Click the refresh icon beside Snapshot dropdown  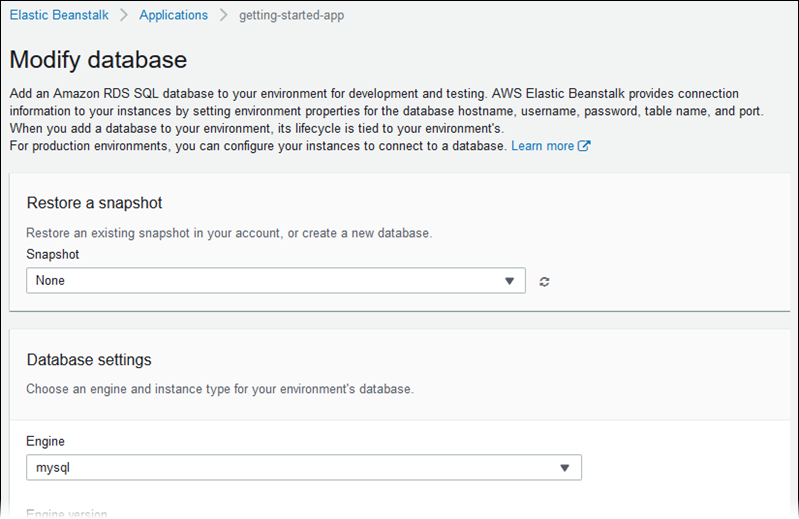[x=544, y=281]
